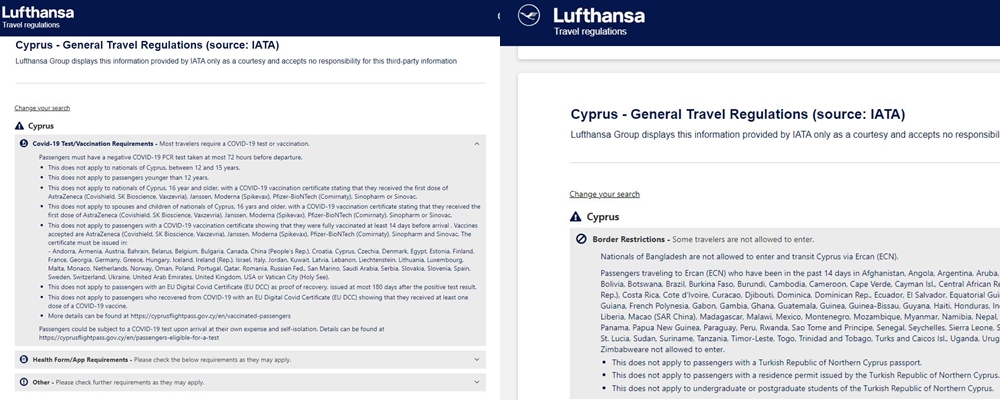Screen dimensions: 1000x400
Task: Click 'Nationals of Bangladesh are not allowed to enter' line
Action: coord(749,257)
